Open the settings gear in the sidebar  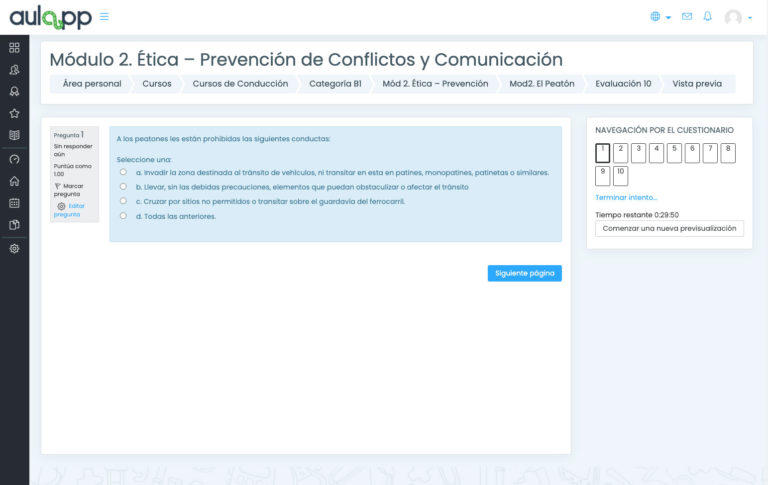tap(14, 248)
